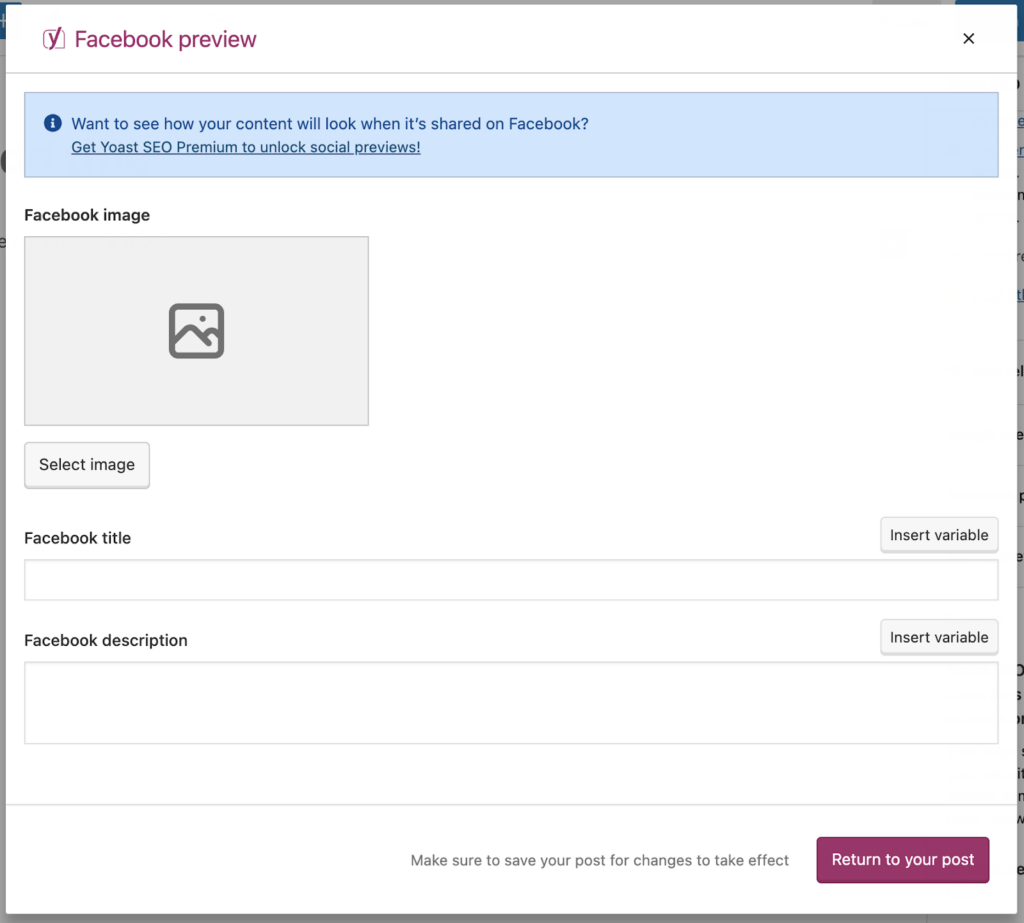Click the 'Facebook description' label

click(x=106, y=640)
